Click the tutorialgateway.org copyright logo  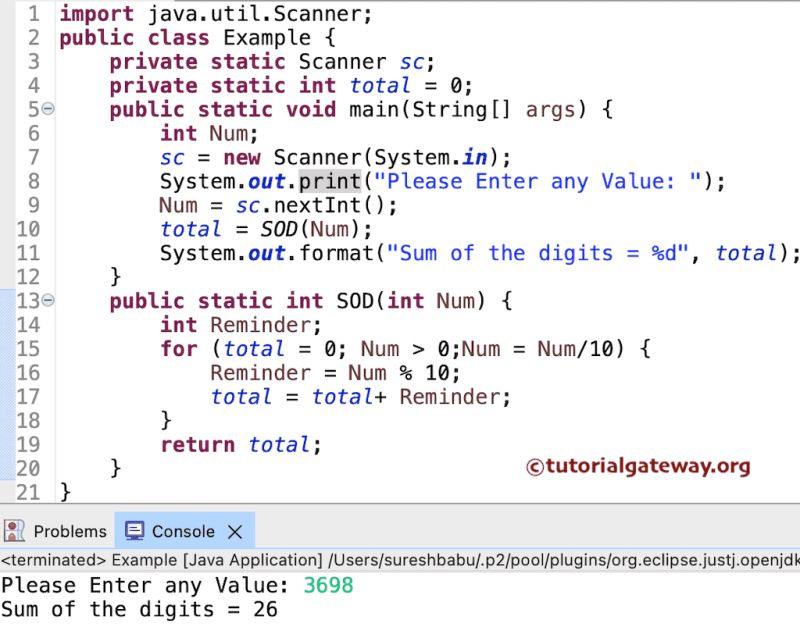coord(533,467)
